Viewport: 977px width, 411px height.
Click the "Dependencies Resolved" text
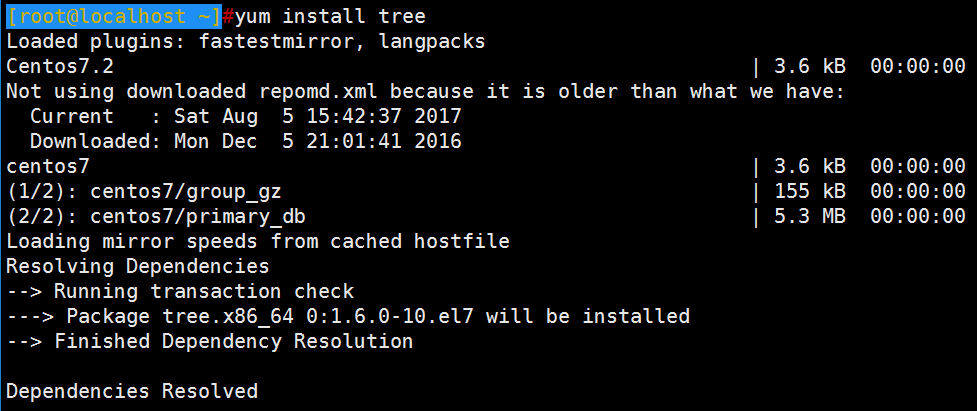tap(132, 391)
